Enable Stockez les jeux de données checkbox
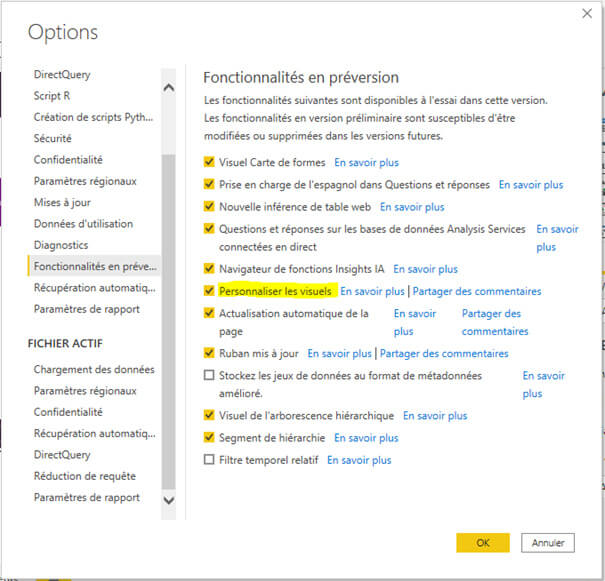The width and height of the screenshot is (605, 581). click(x=209, y=375)
